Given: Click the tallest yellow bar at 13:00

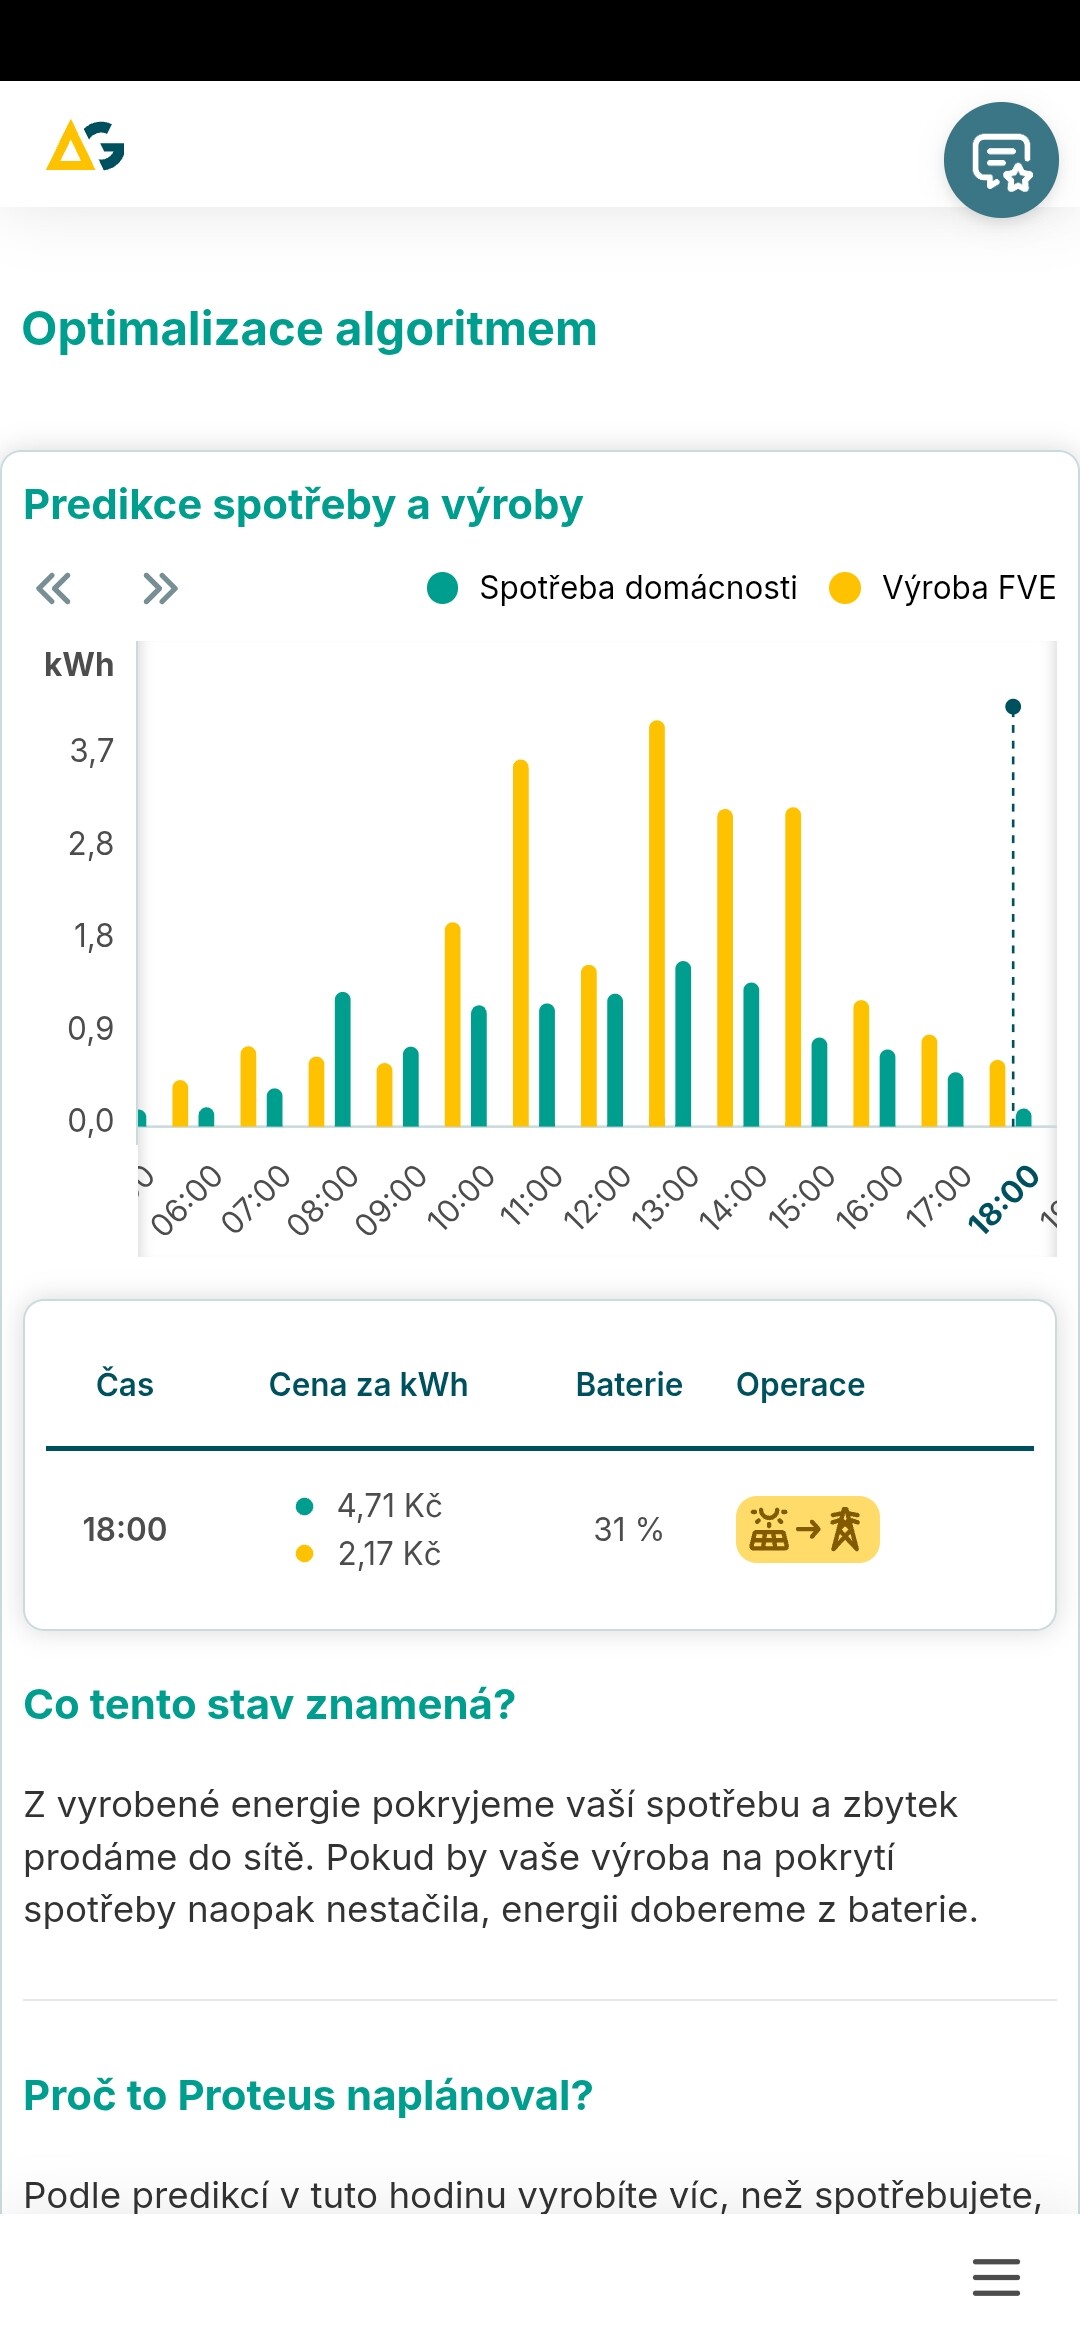Looking at the screenshot, I should pos(657,920).
